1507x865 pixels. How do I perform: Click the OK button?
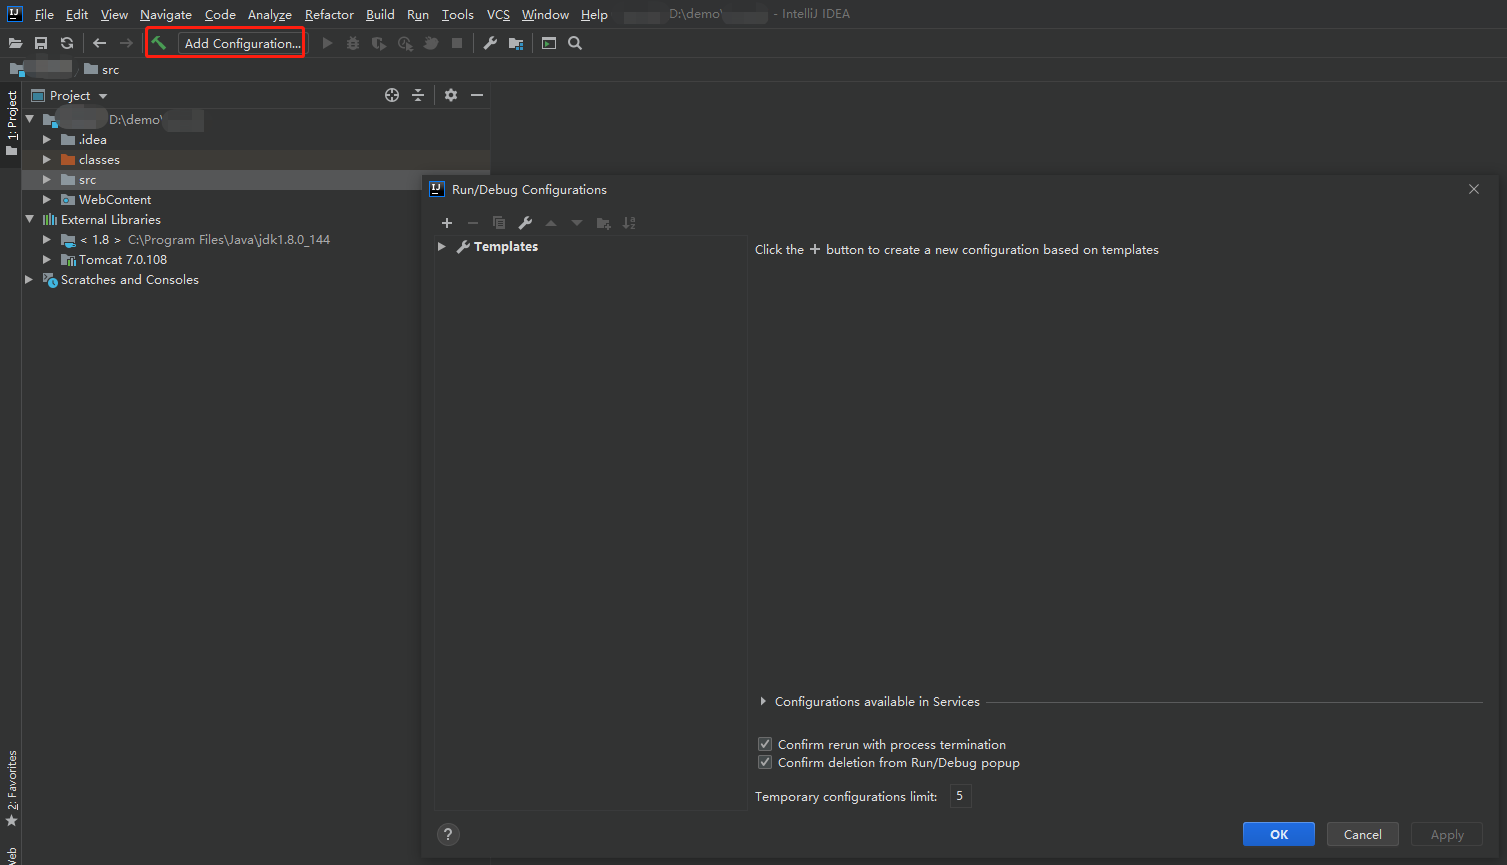(x=1279, y=834)
